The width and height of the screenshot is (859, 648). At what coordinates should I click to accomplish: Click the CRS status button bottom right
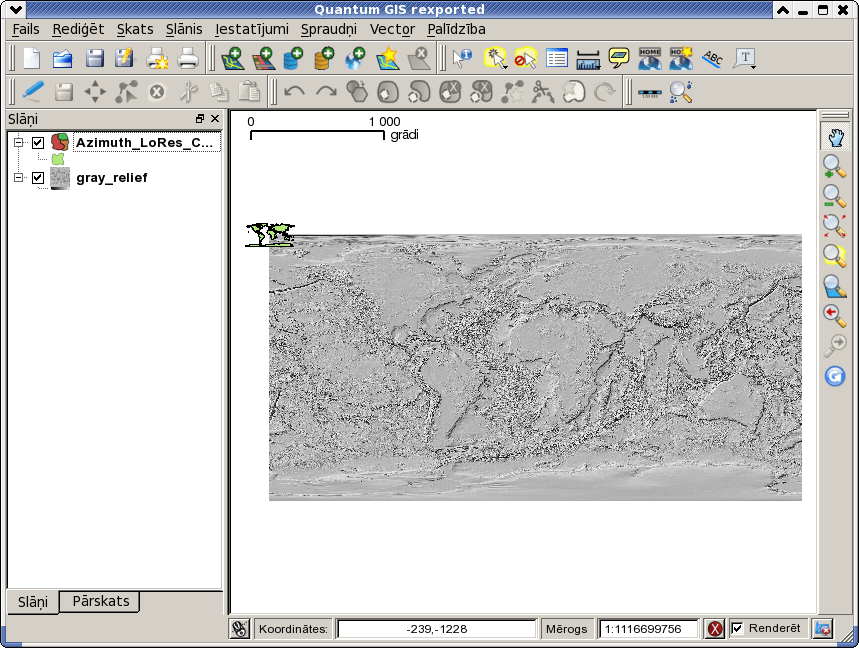[823, 629]
